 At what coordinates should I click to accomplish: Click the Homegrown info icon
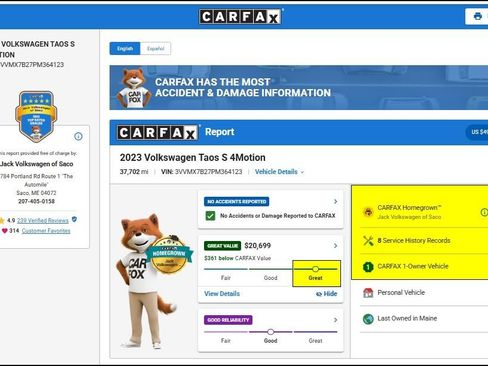point(484,212)
